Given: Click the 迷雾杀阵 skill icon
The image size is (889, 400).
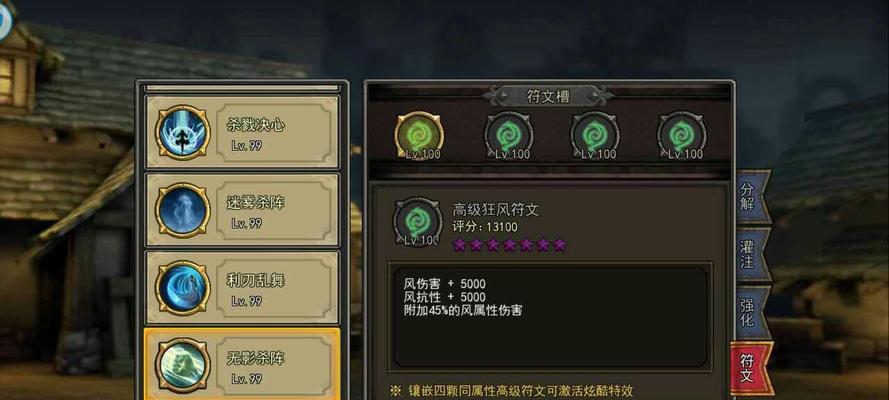Looking at the screenshot, I should [x=183, y=210].
